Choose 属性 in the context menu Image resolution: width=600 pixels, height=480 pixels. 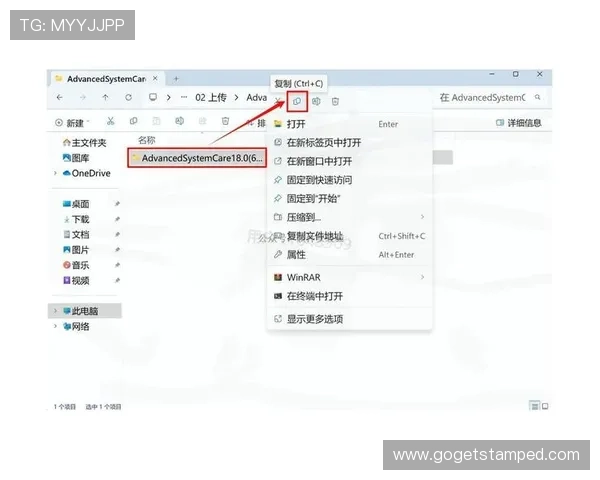pyautogui.click(x=350, y=255)
